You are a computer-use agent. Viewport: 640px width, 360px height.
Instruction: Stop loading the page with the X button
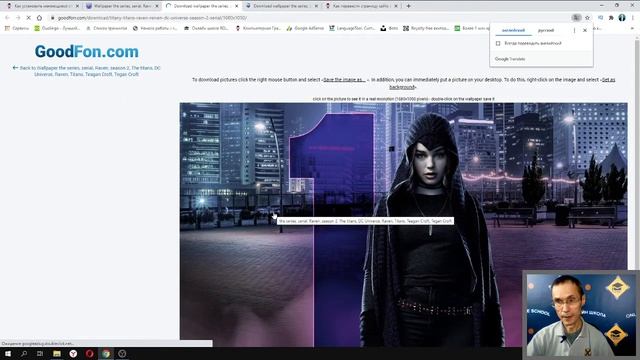(28, 18)
